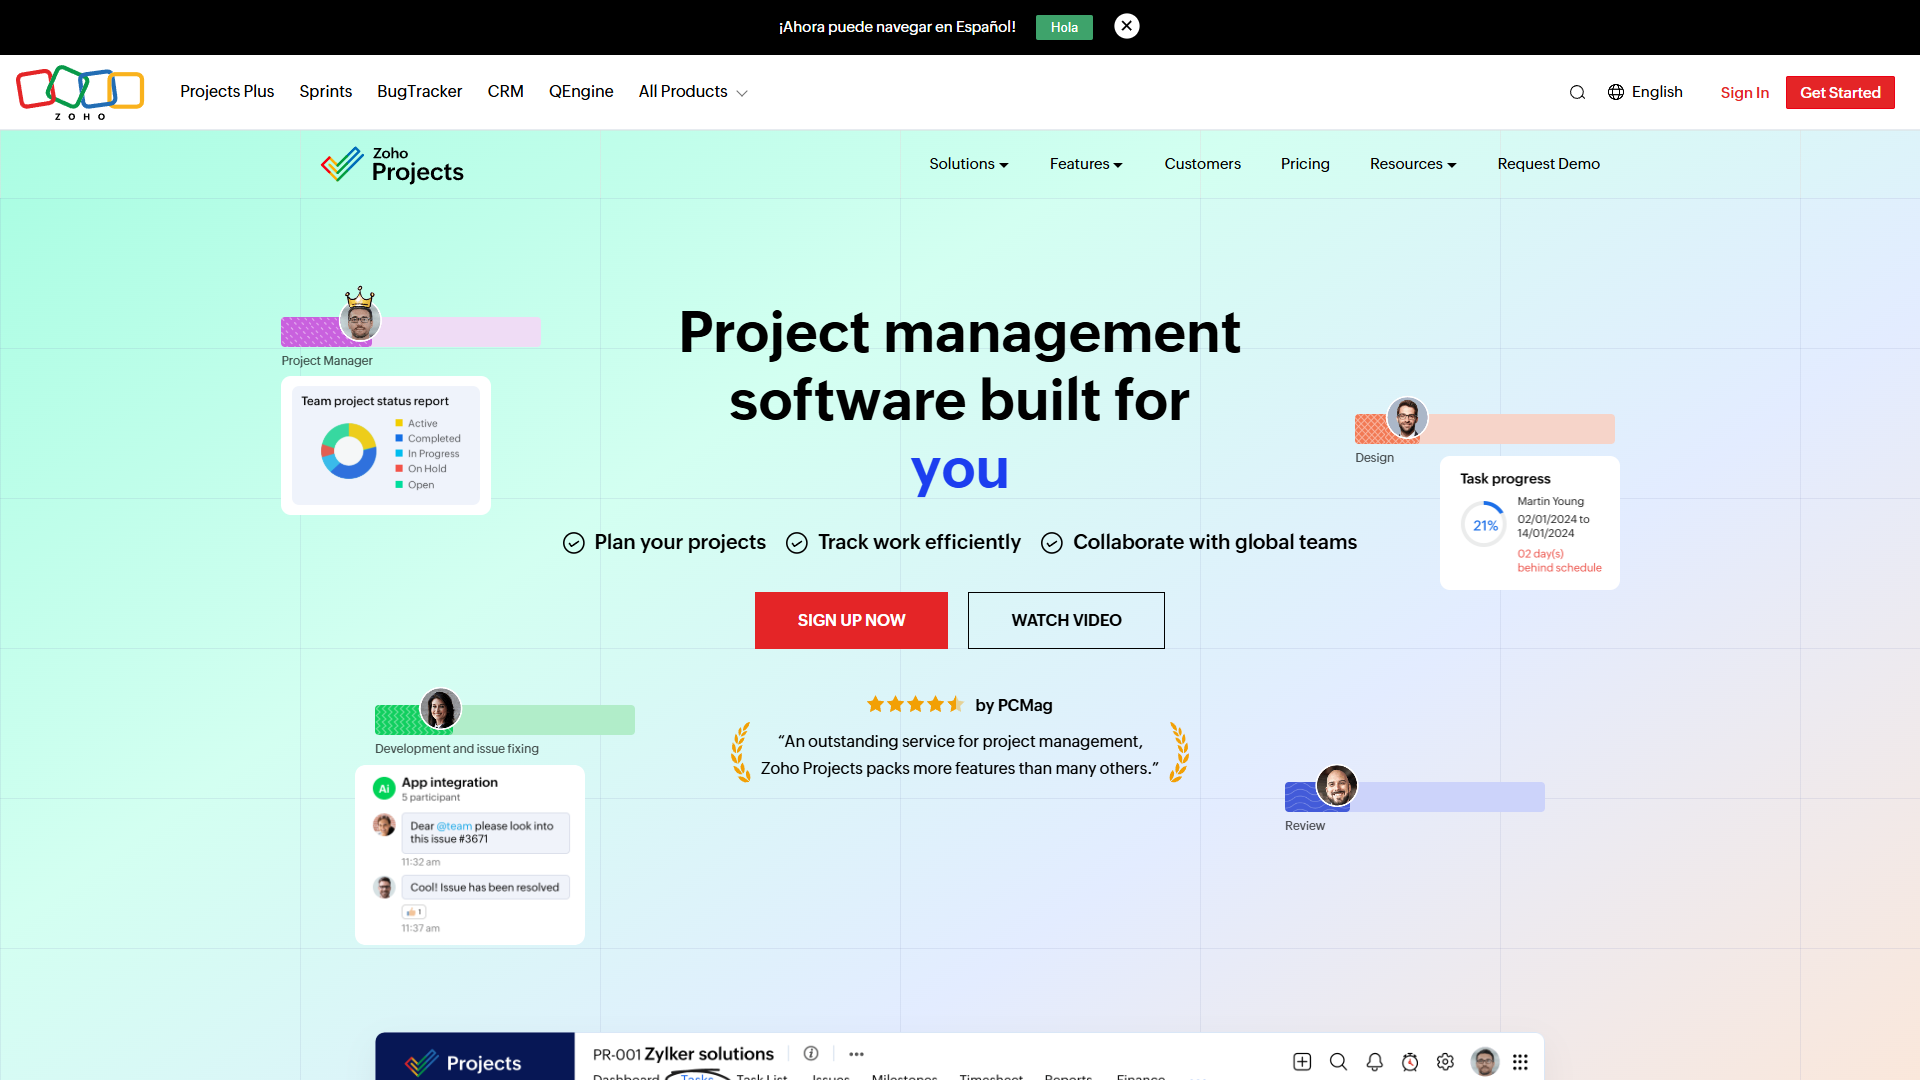The image size is (1920, 1080).
Task: Dismiss the Spanish announcement banner
Action: click(x=1126, y=26)
